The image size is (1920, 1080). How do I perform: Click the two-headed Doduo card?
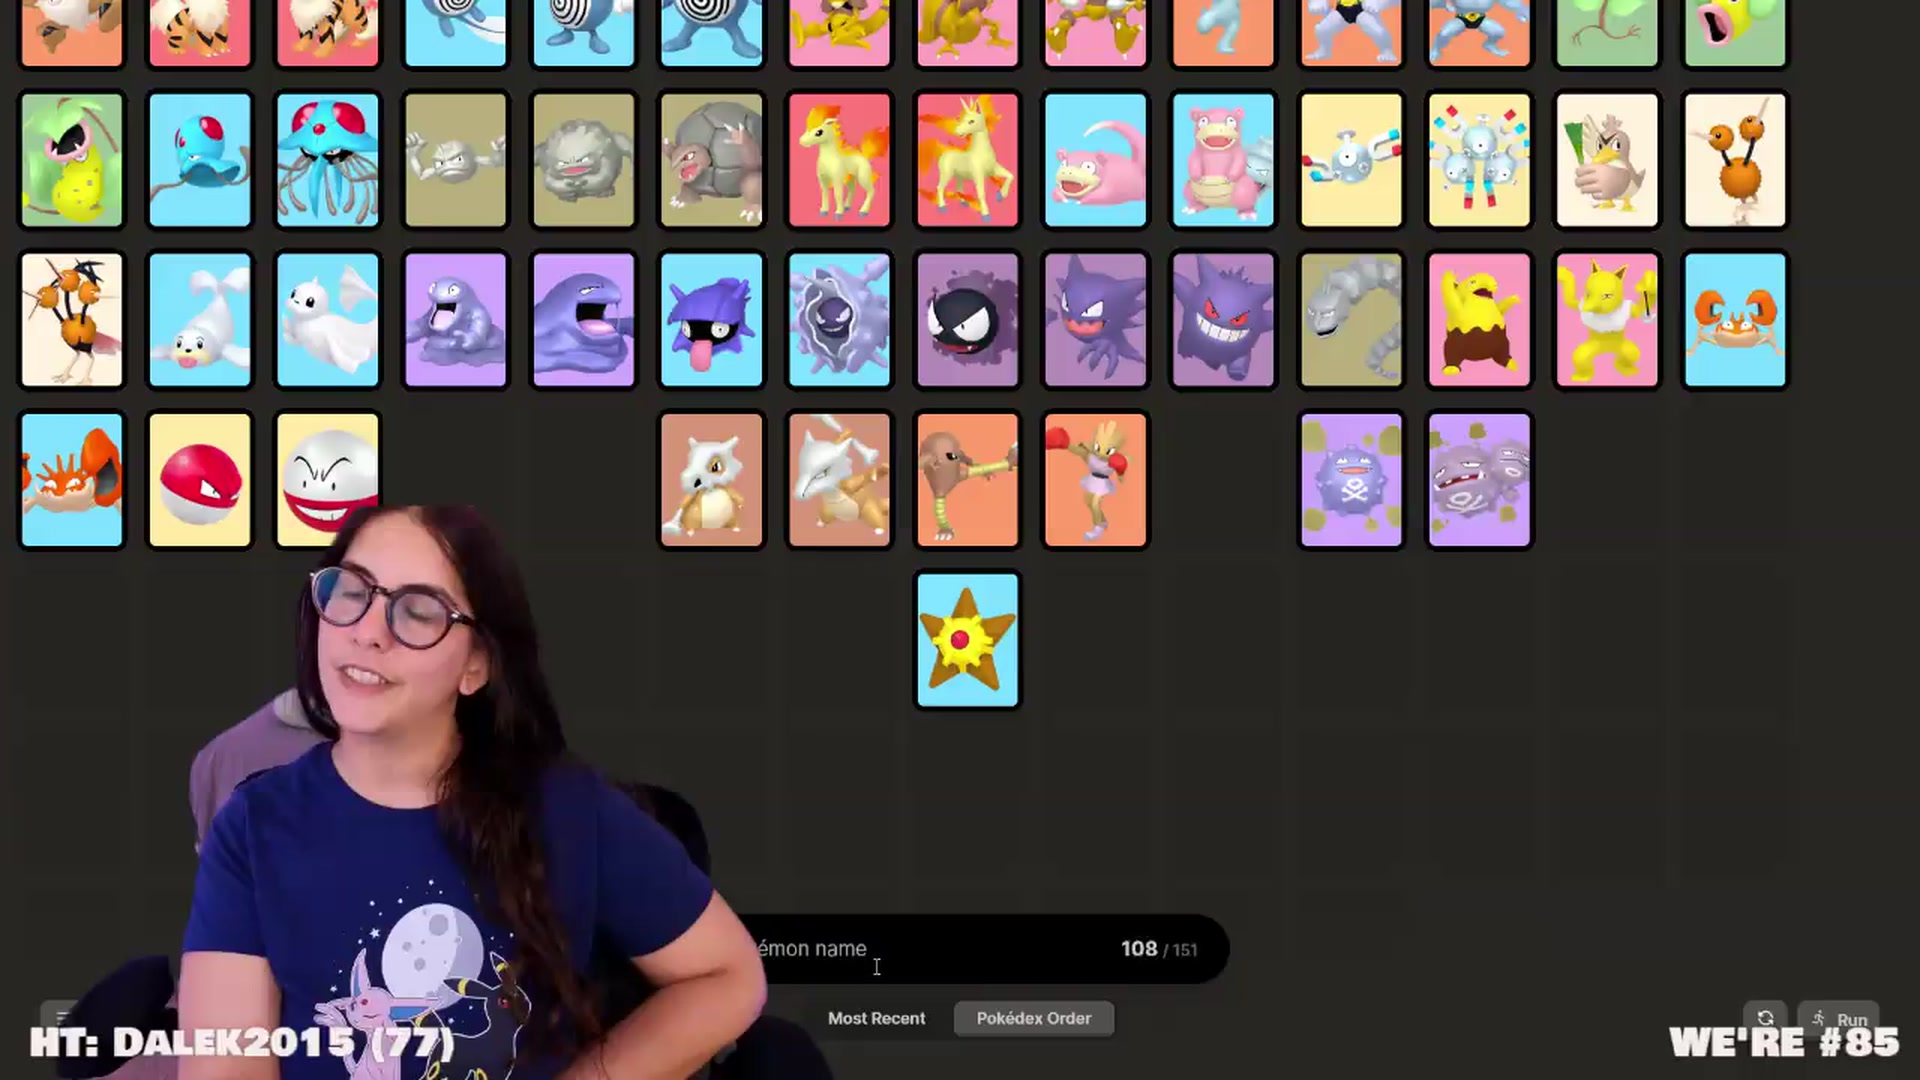tap(1736, 160)
